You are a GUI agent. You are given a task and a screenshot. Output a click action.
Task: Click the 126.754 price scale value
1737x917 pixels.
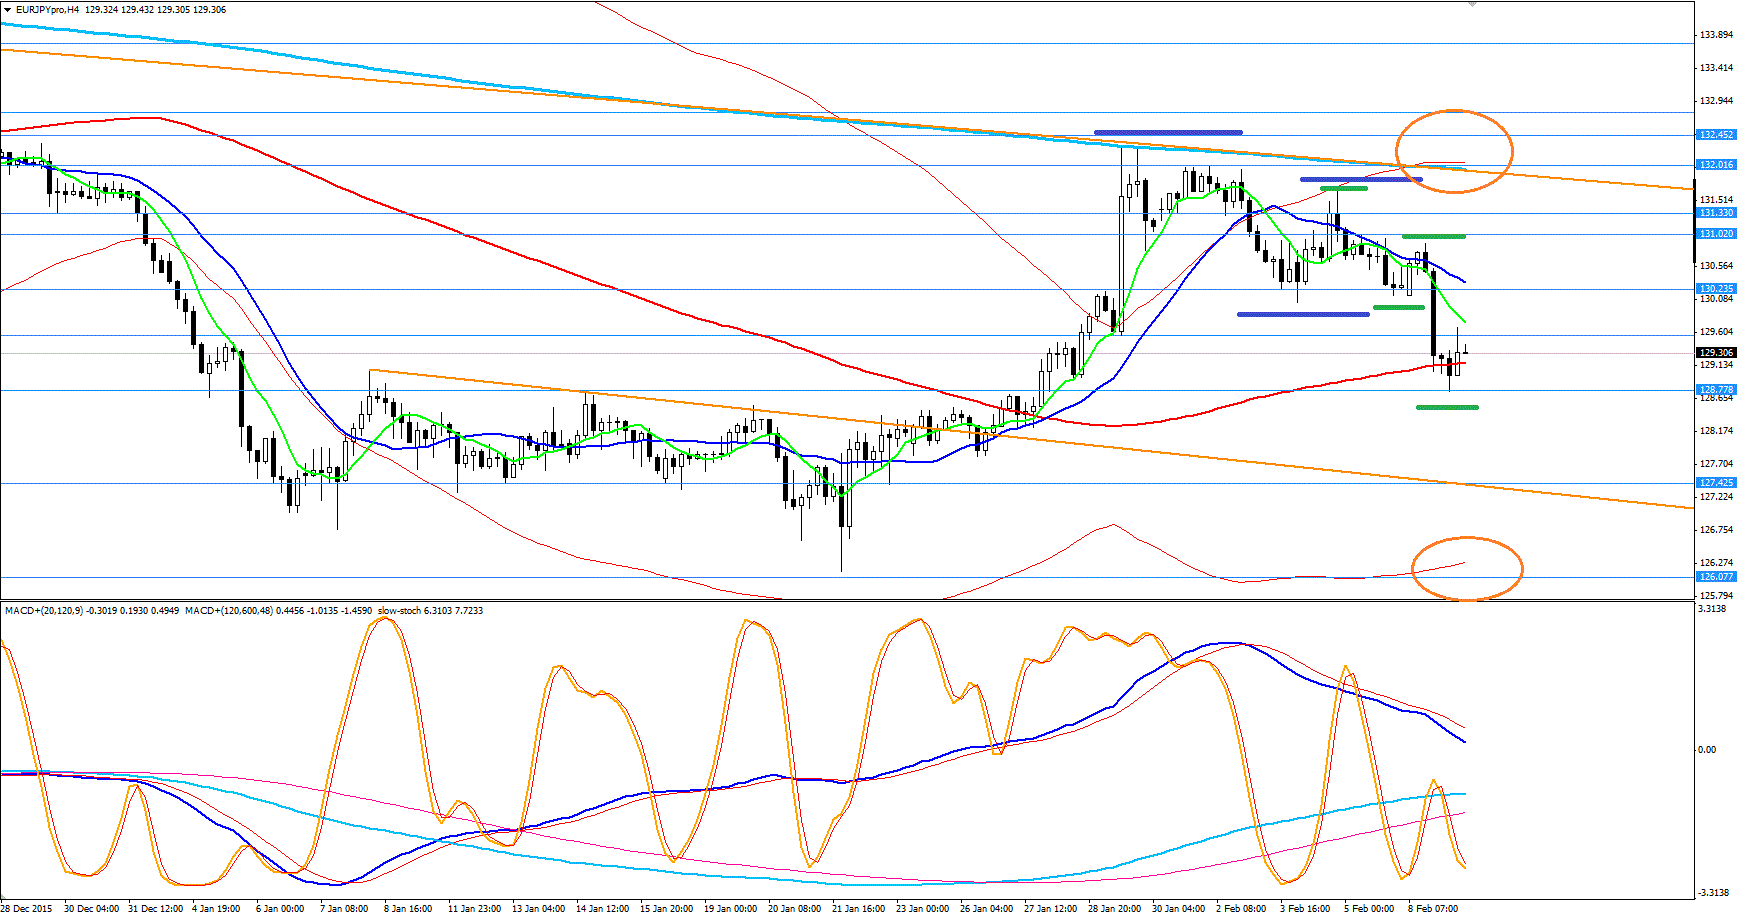tap(1716, 530)
